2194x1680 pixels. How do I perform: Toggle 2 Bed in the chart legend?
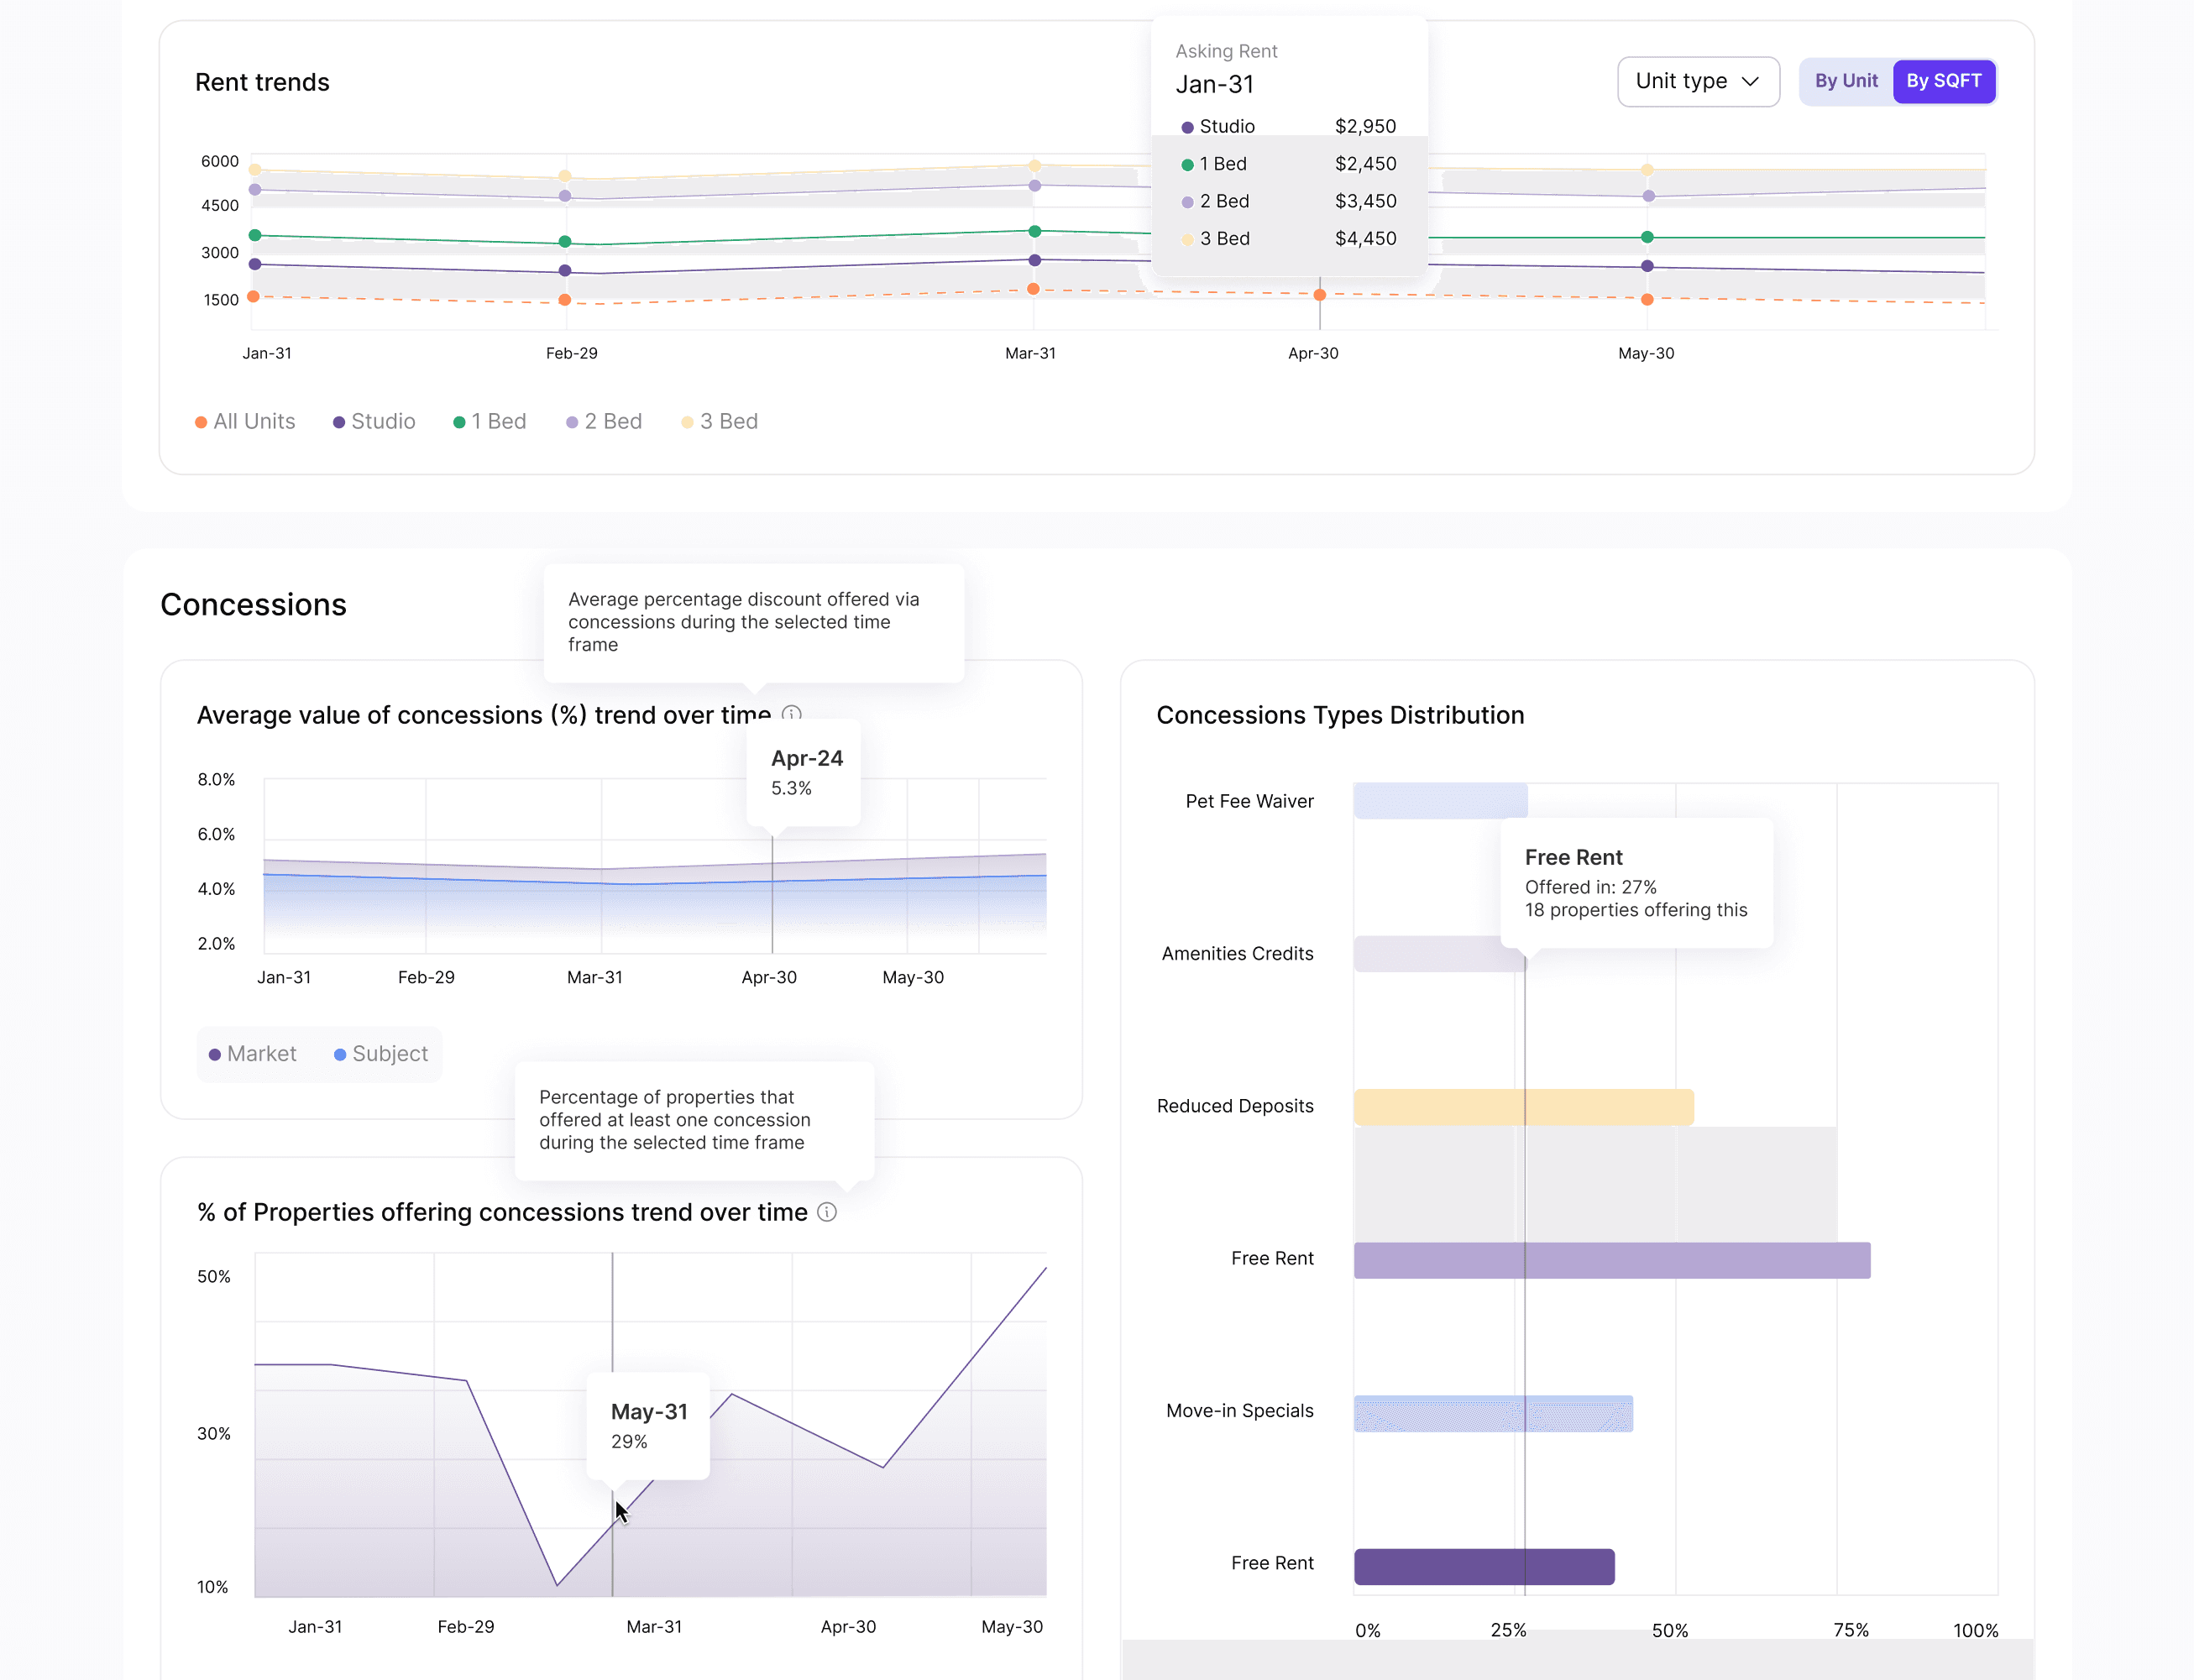(604, 421)
